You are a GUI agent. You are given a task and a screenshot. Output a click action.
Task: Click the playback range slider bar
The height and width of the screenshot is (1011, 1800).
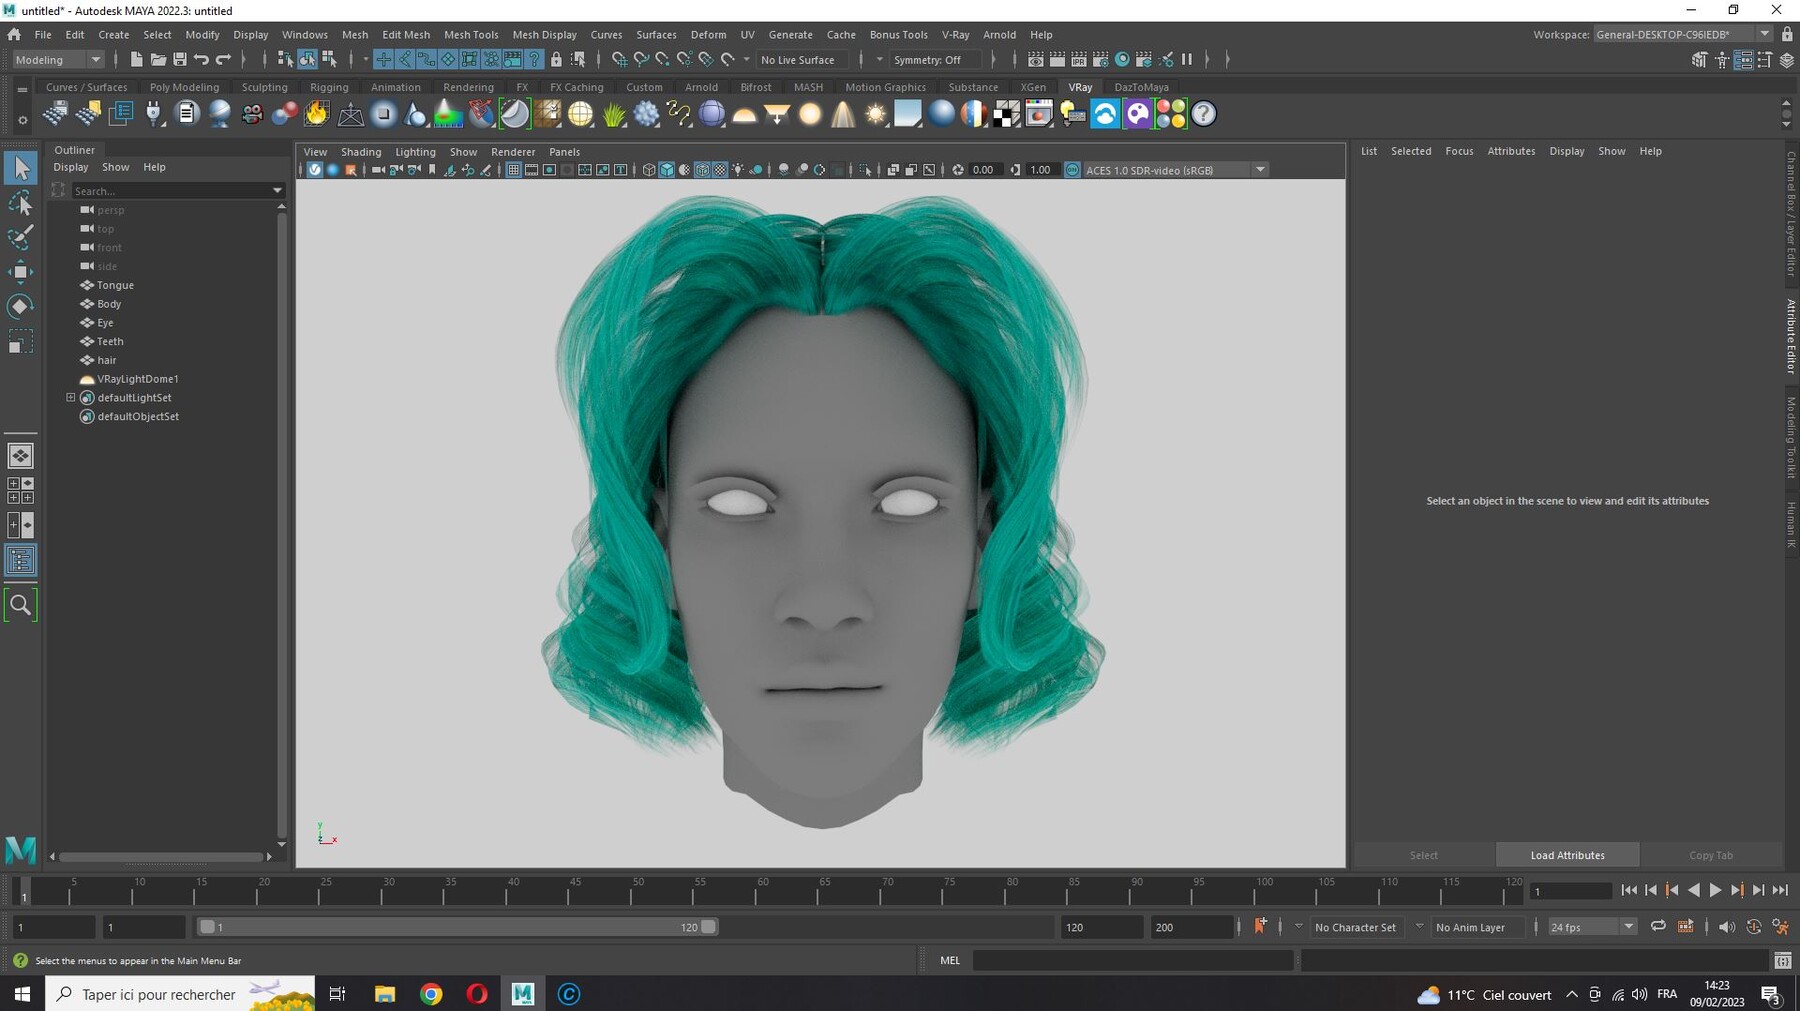tap(456, 927)
